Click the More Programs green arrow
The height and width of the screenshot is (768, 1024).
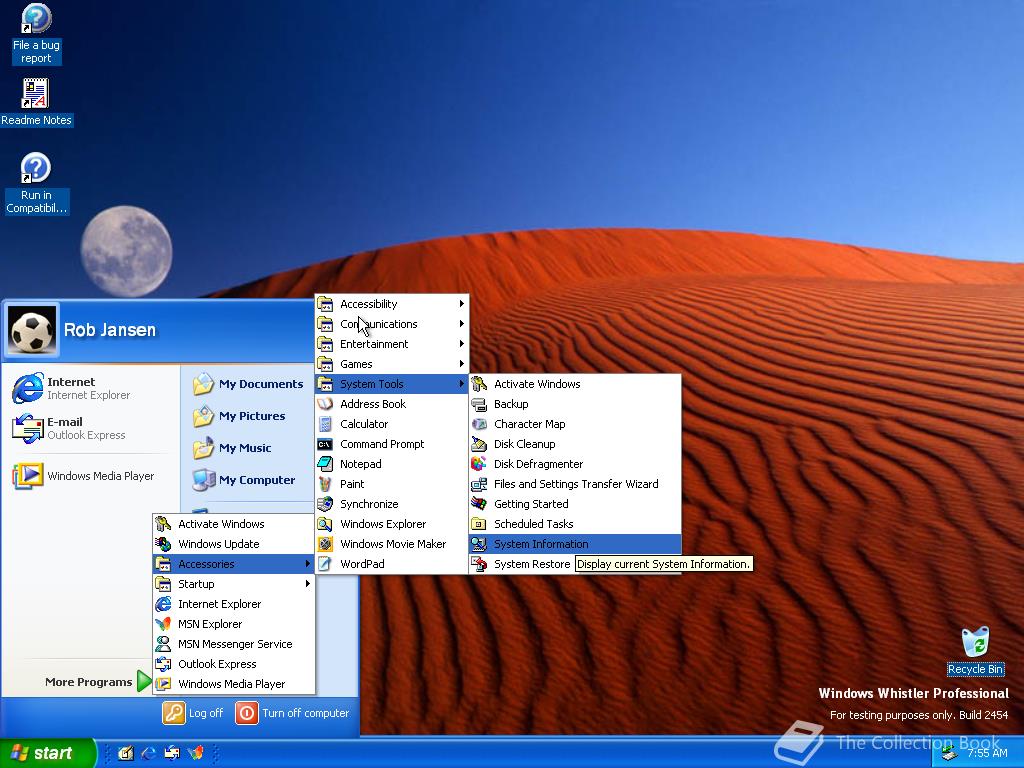tap(144, 681)
